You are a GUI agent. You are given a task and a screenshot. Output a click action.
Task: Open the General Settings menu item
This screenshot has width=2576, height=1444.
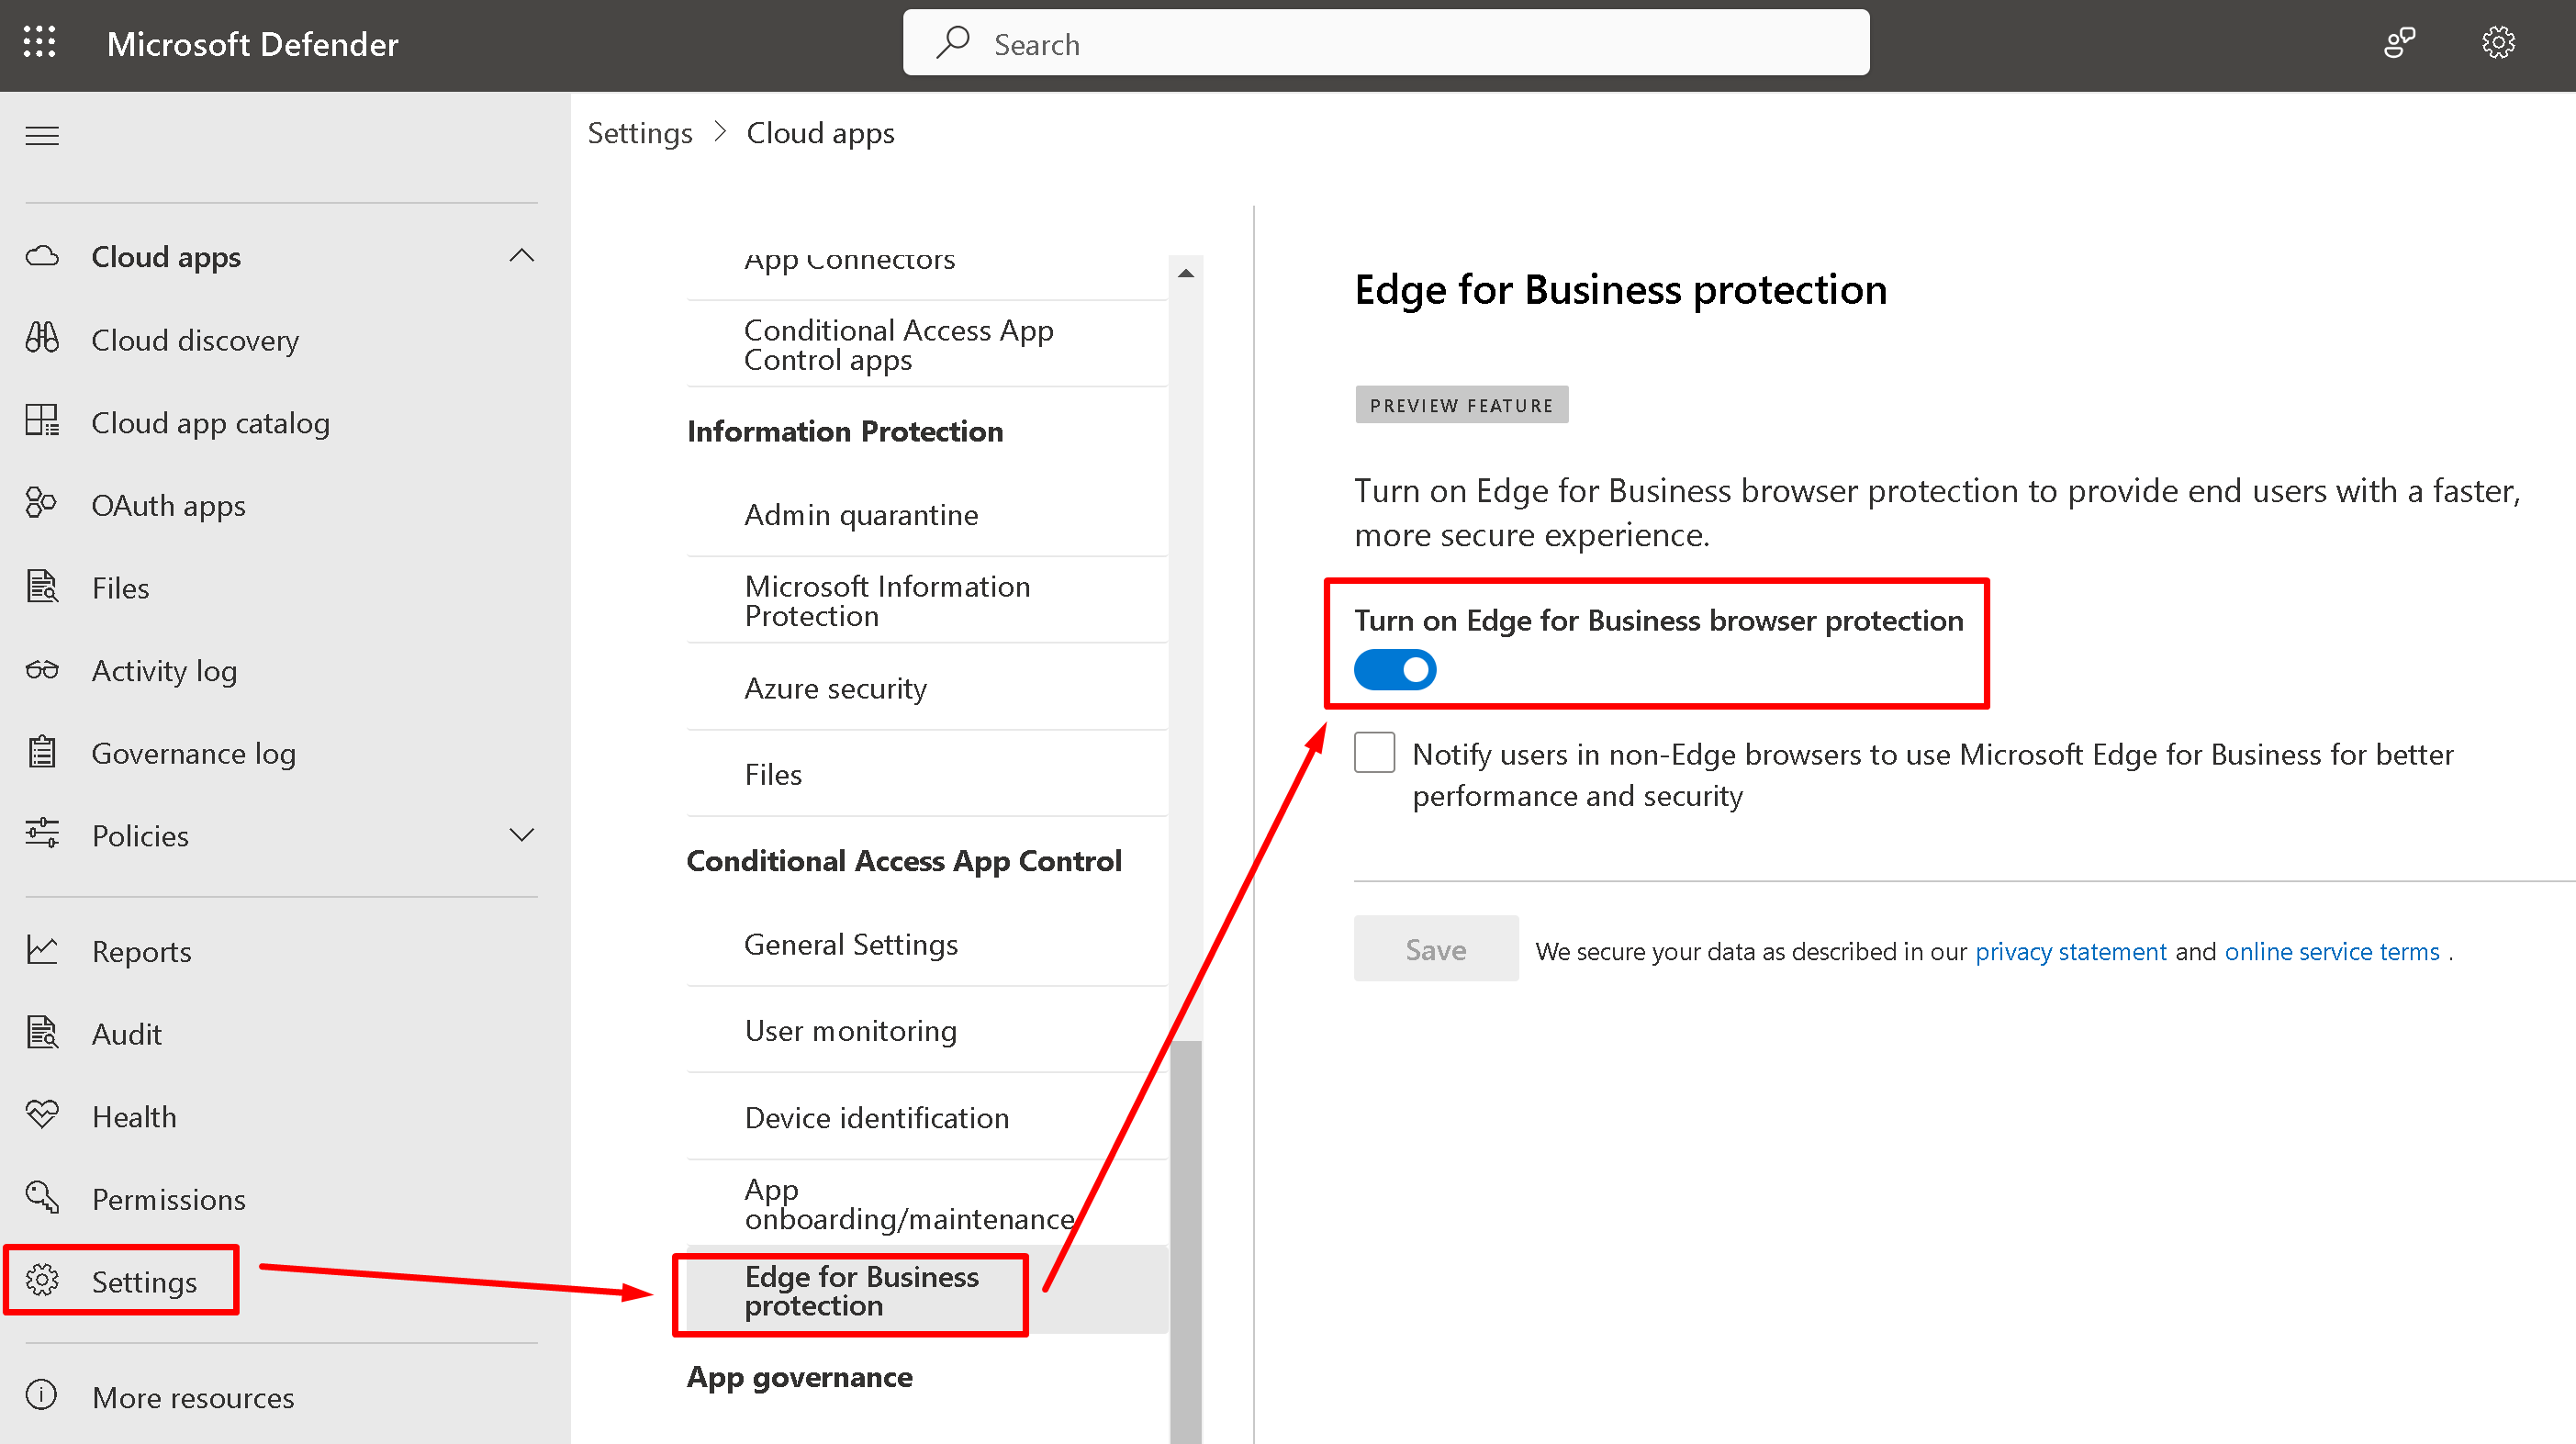coord(851,944)
